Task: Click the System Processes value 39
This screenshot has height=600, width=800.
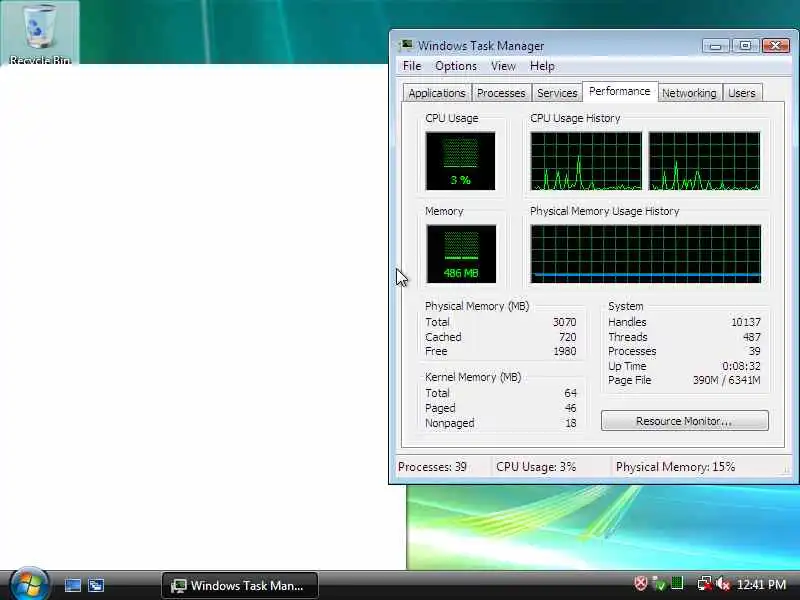Action: point(755,351)
